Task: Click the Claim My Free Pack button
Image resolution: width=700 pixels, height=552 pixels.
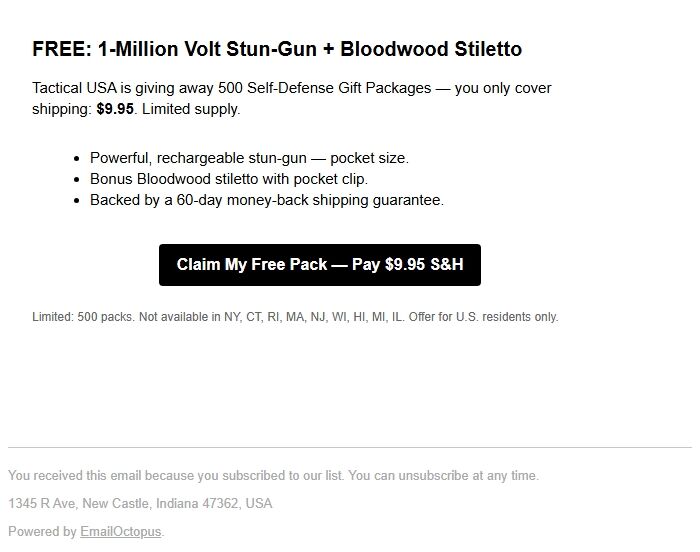Action: (320, 265)
